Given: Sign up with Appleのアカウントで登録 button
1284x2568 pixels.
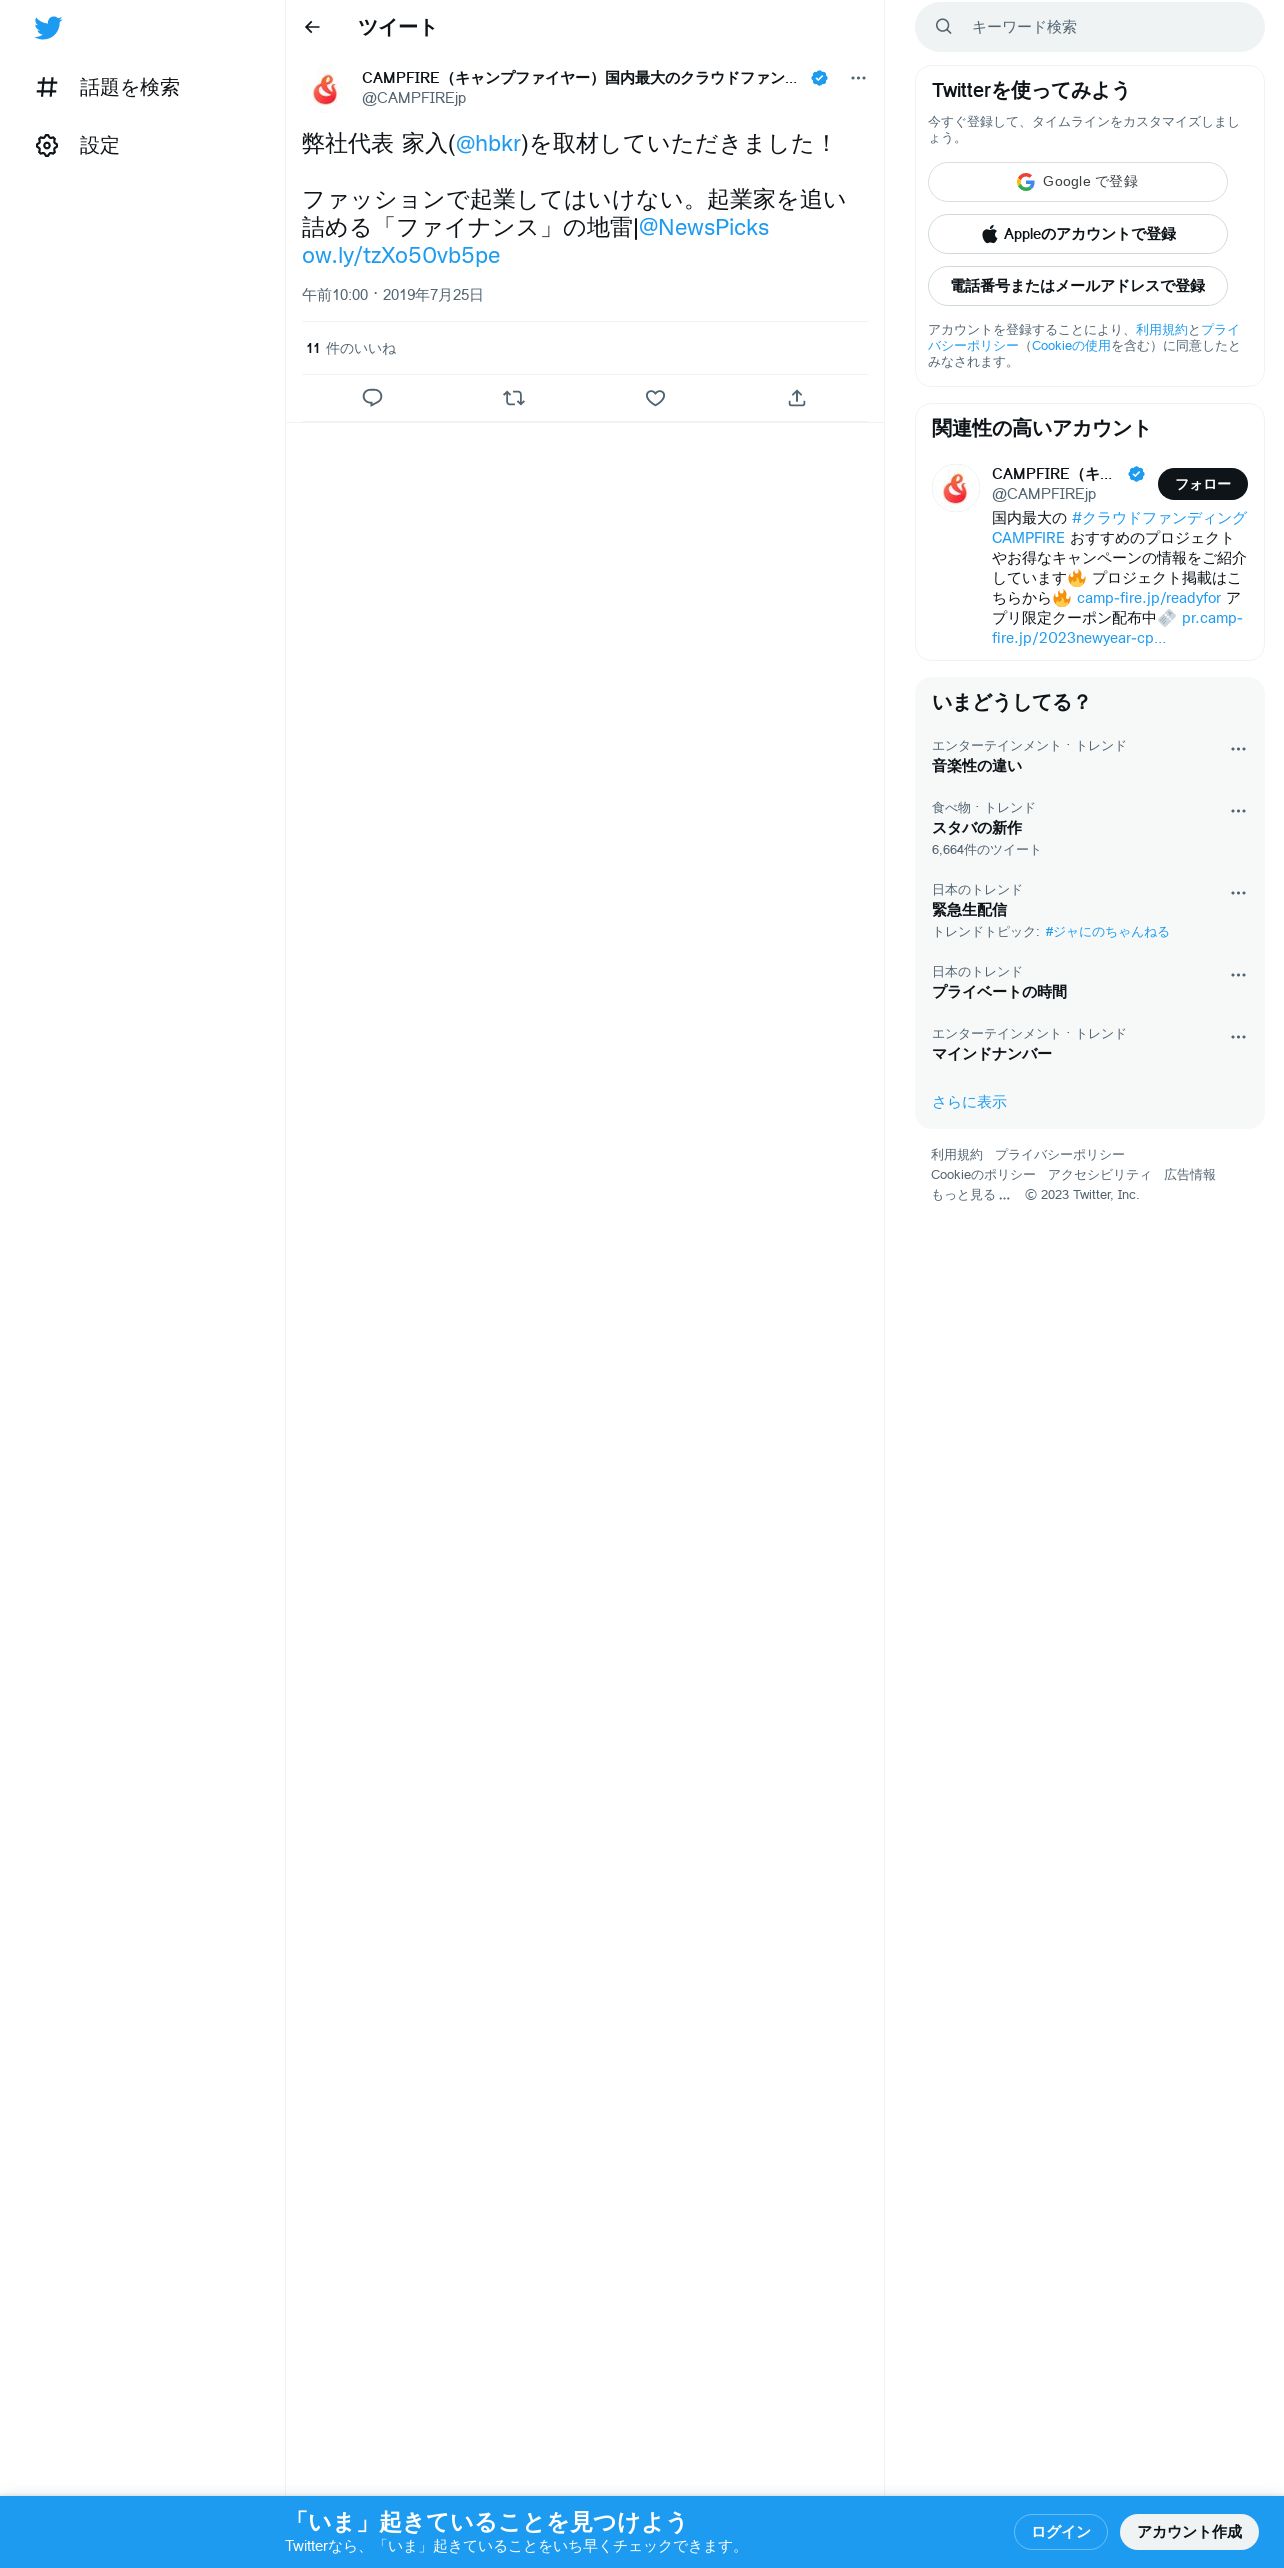Looking at the screenshot, I should [x=1078, y=234].
